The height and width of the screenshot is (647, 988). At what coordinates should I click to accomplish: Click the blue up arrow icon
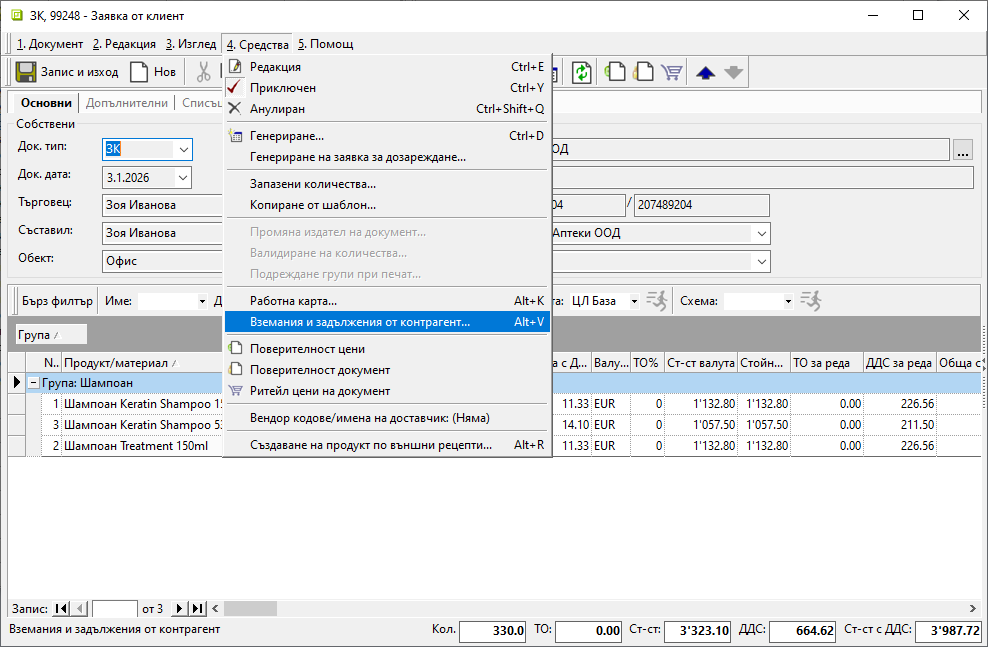(705, 72)
